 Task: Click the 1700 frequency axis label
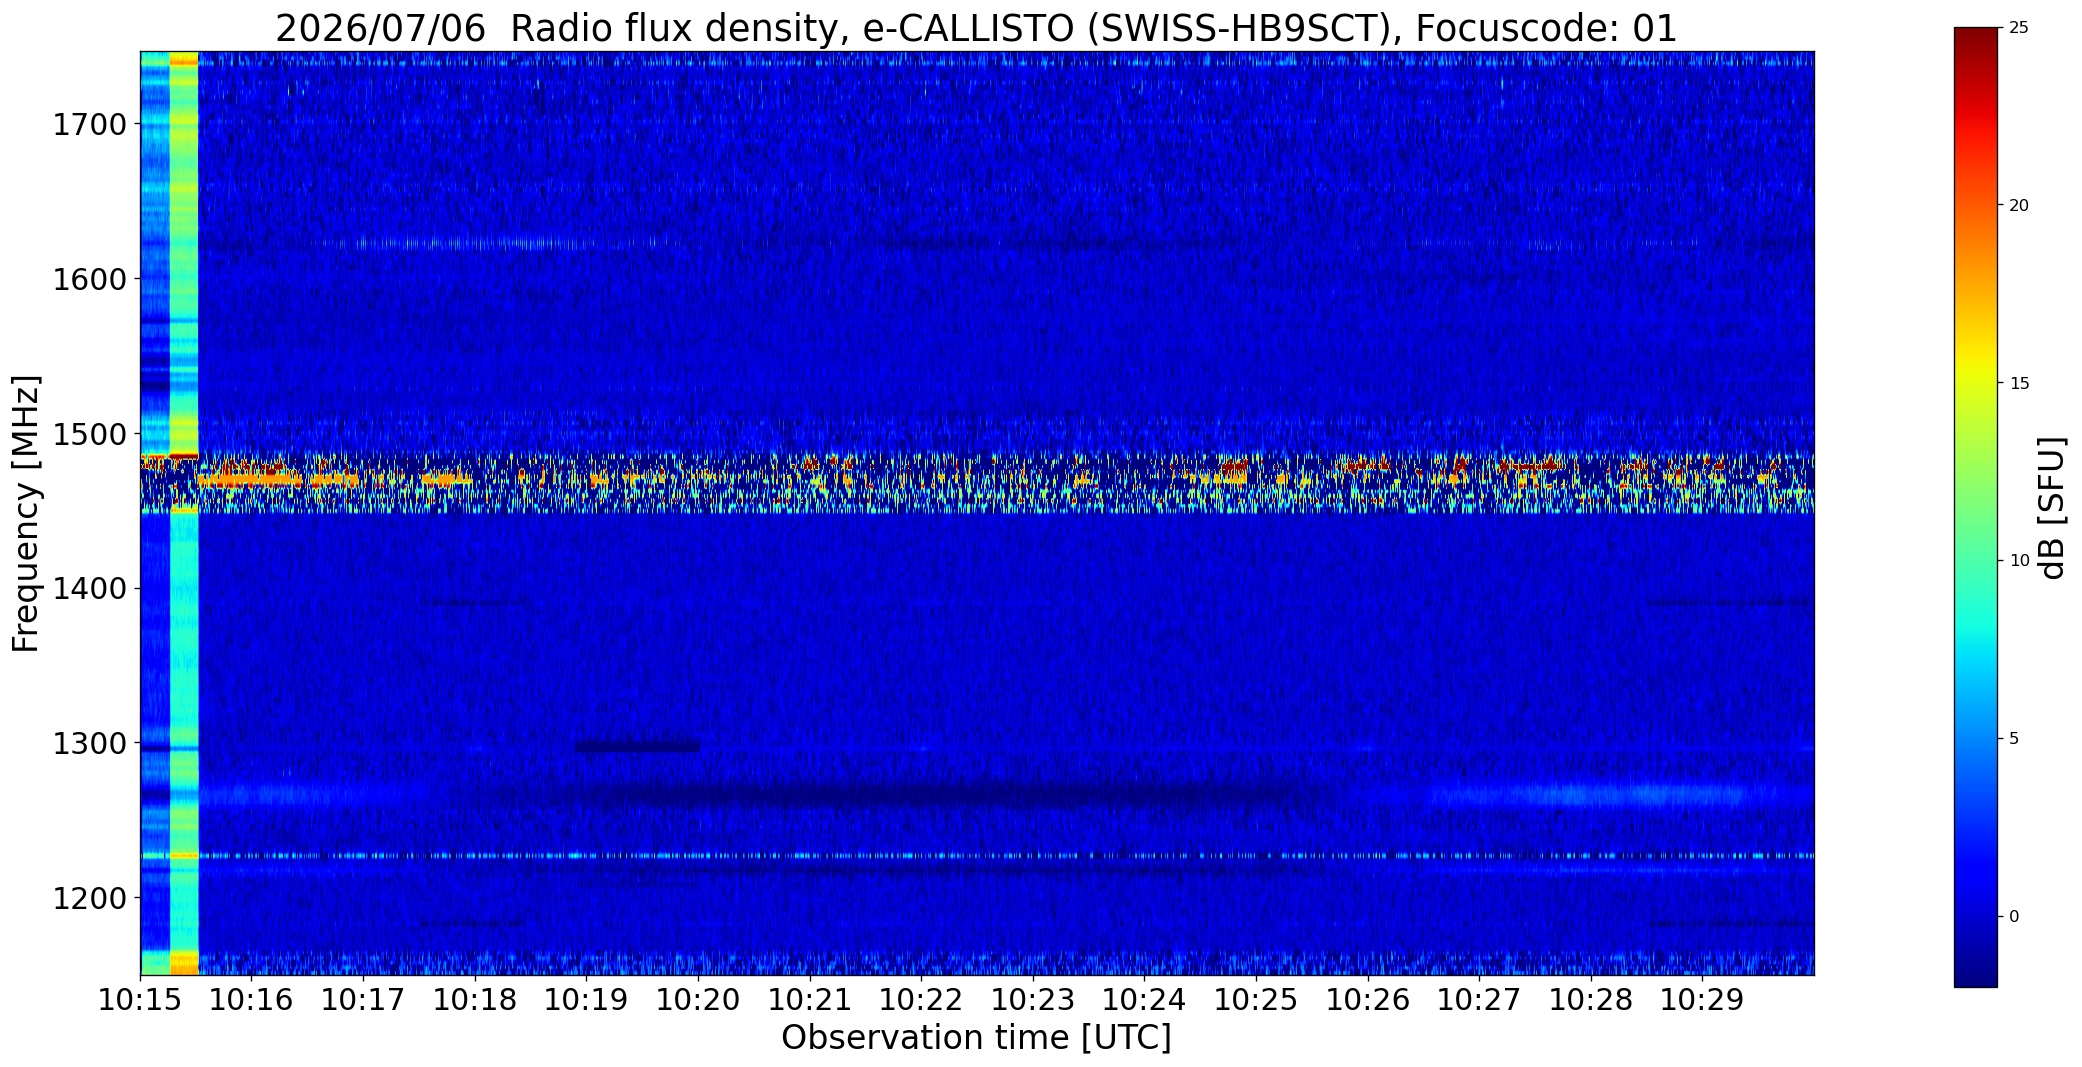pos(89,125)
